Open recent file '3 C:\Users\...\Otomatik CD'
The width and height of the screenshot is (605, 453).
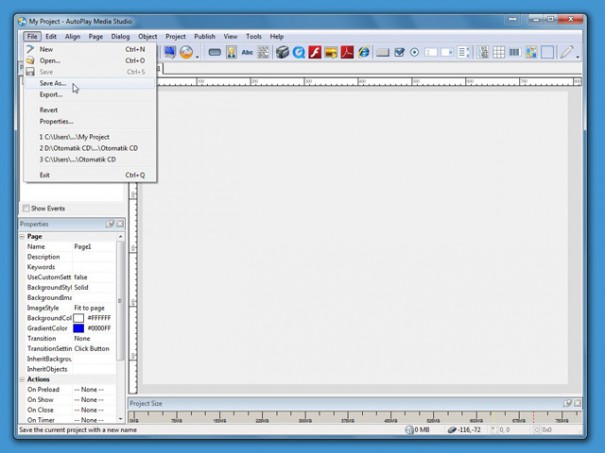click(x=90, y=159)
